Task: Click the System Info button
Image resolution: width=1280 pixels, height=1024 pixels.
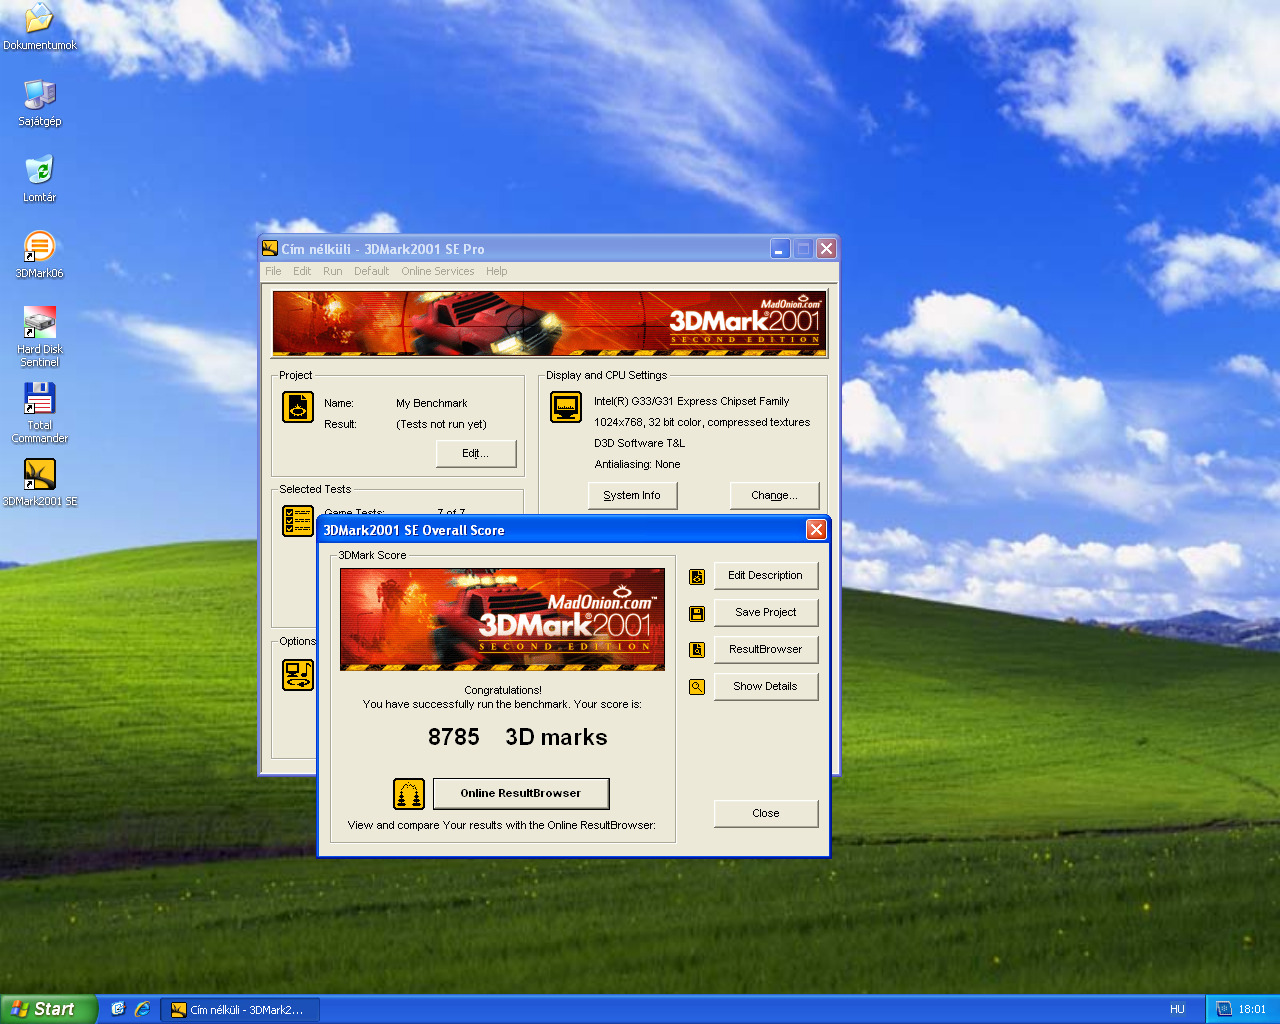Action: point(632,496)
